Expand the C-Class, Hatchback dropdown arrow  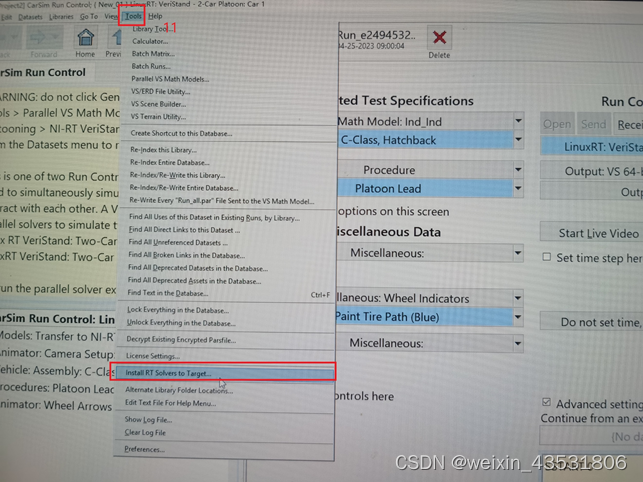[518, 139]
